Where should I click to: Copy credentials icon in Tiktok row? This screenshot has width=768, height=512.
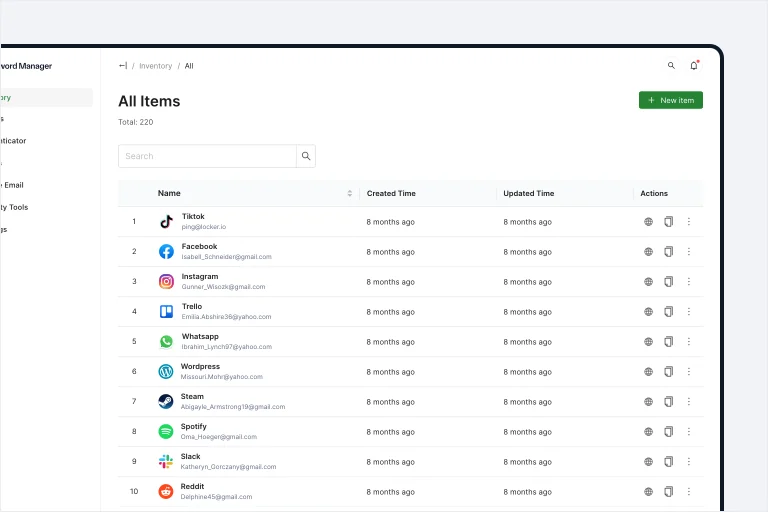coord(669,221)
